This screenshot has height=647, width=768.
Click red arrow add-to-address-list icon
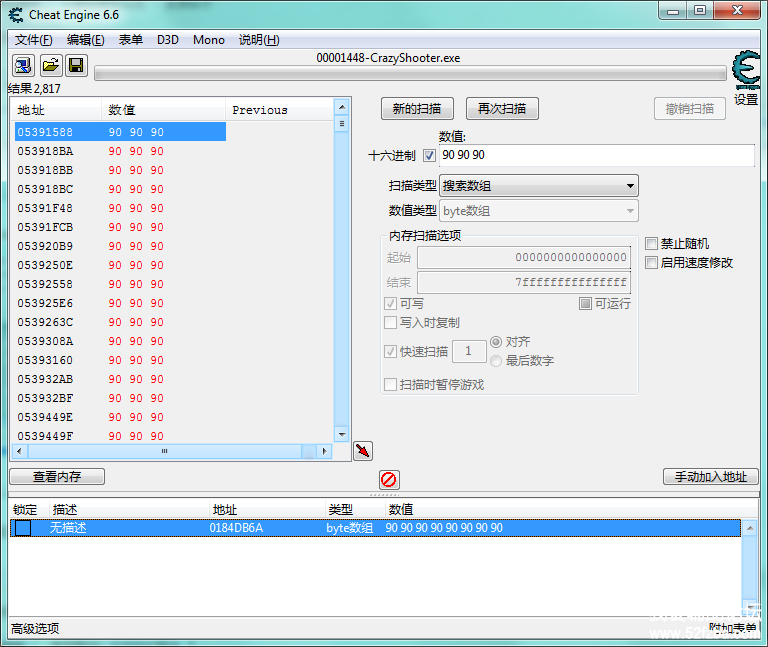tap(363, 451)
